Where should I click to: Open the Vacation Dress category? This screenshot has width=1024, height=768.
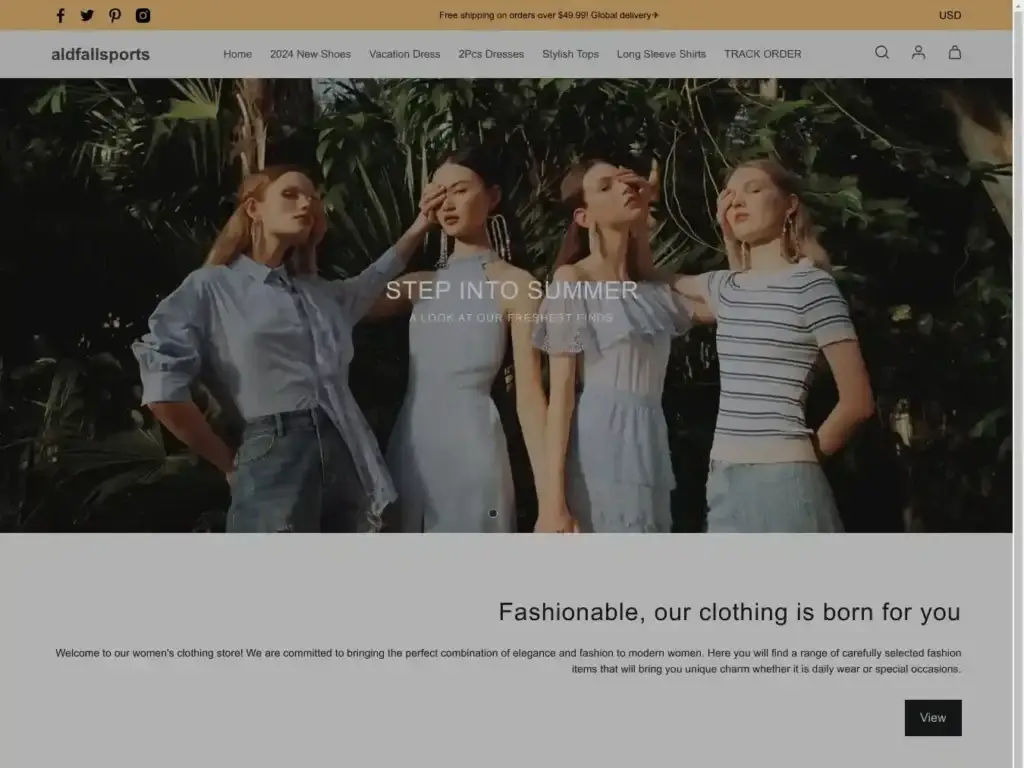pyautogui.click(x=404, y=54)
